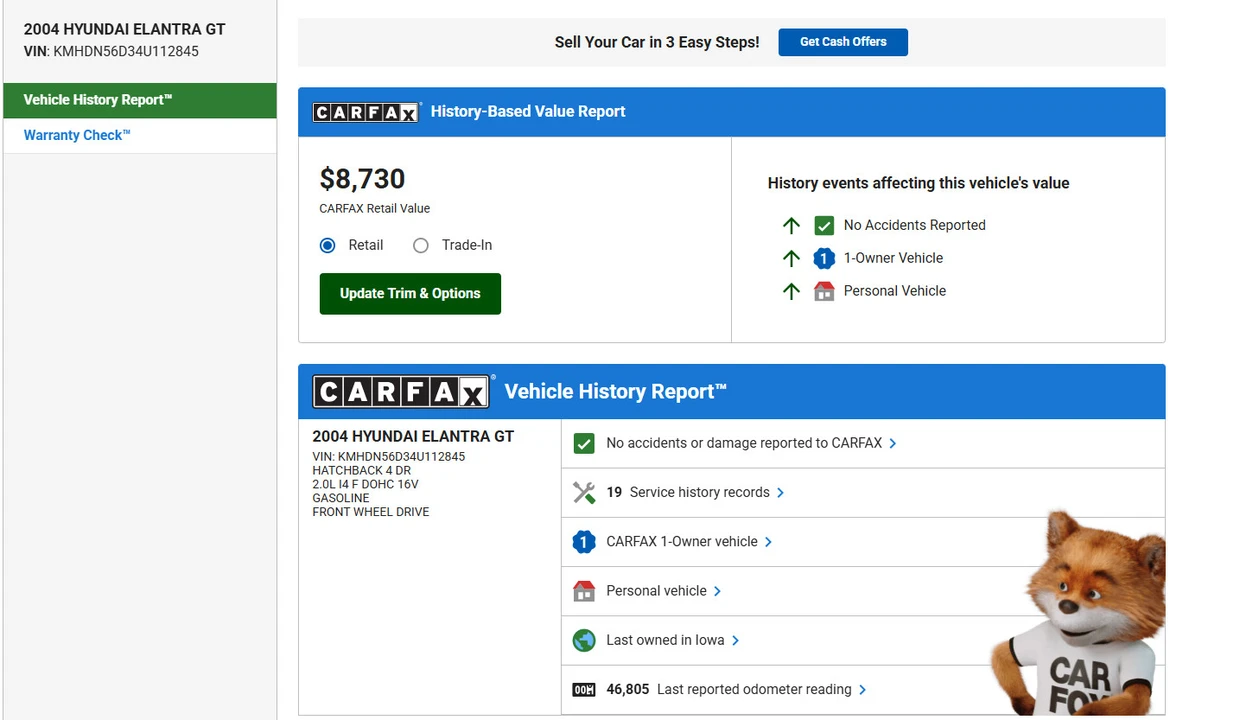The image size is (1240, 720).
Task: Open the Warranty Check sidebar tab
Action: (140, 136)
